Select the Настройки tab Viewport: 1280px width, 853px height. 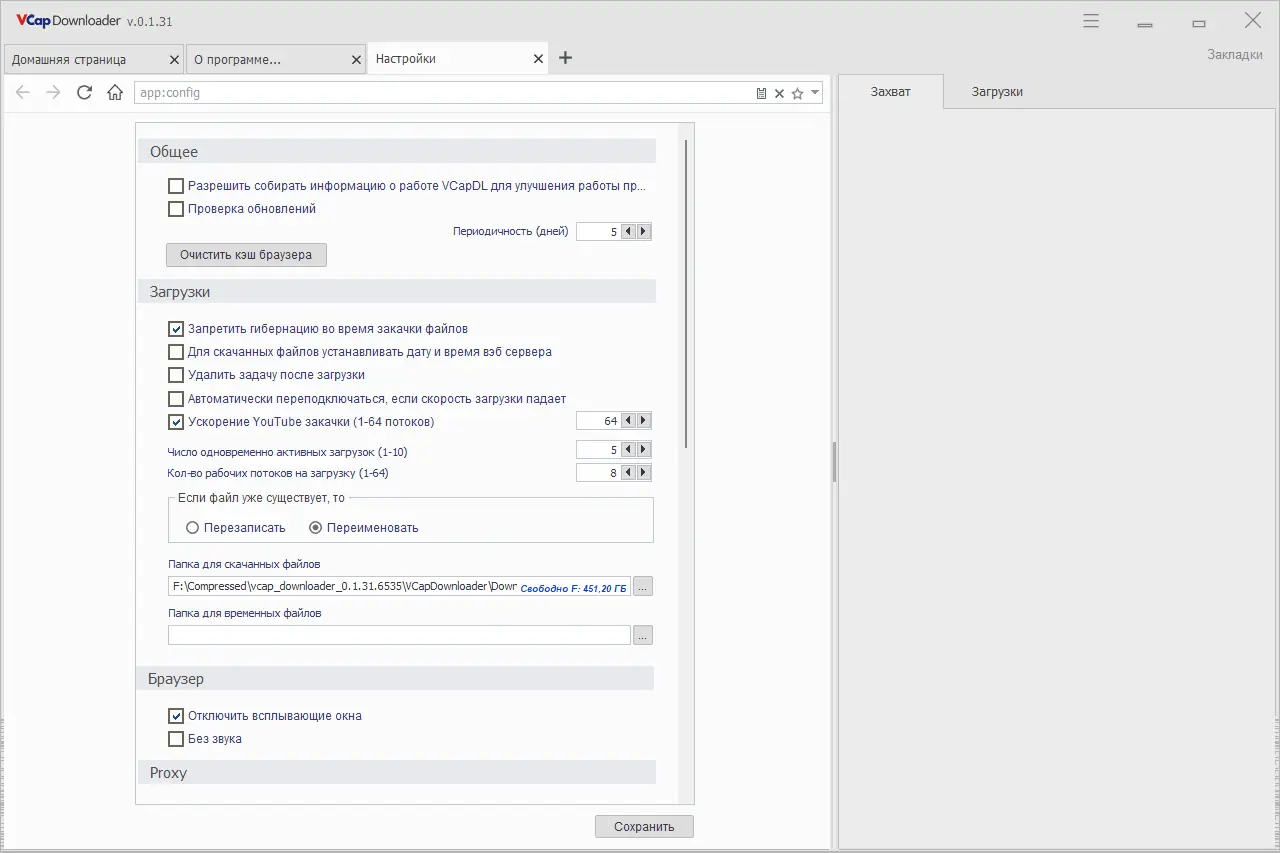[458, 59]
